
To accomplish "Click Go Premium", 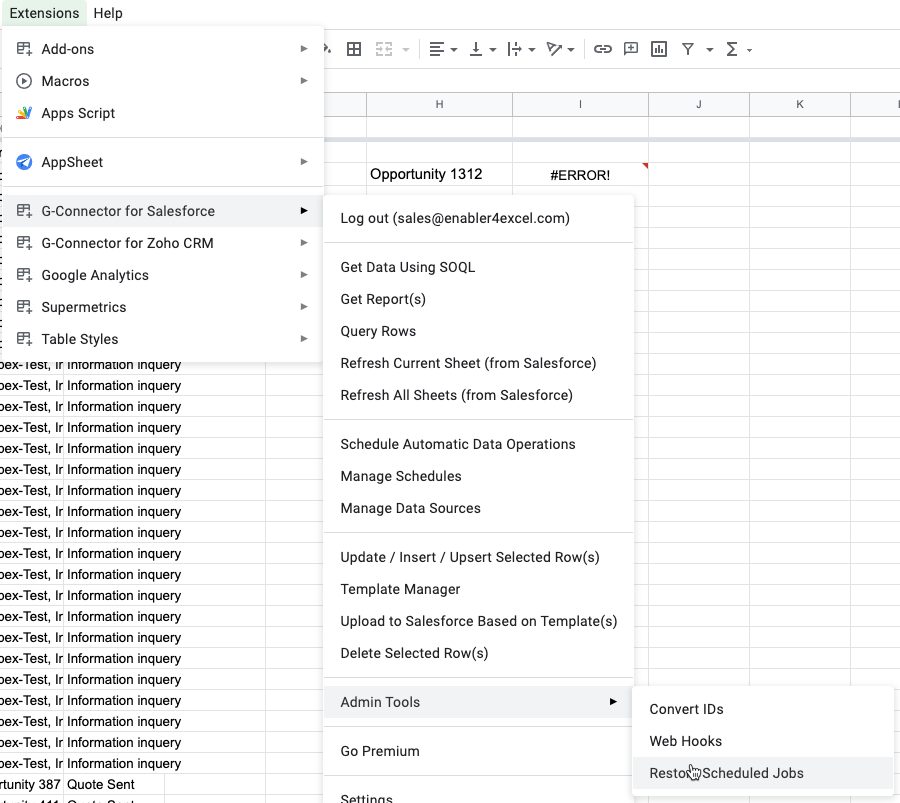I will (x=479, y=751).
